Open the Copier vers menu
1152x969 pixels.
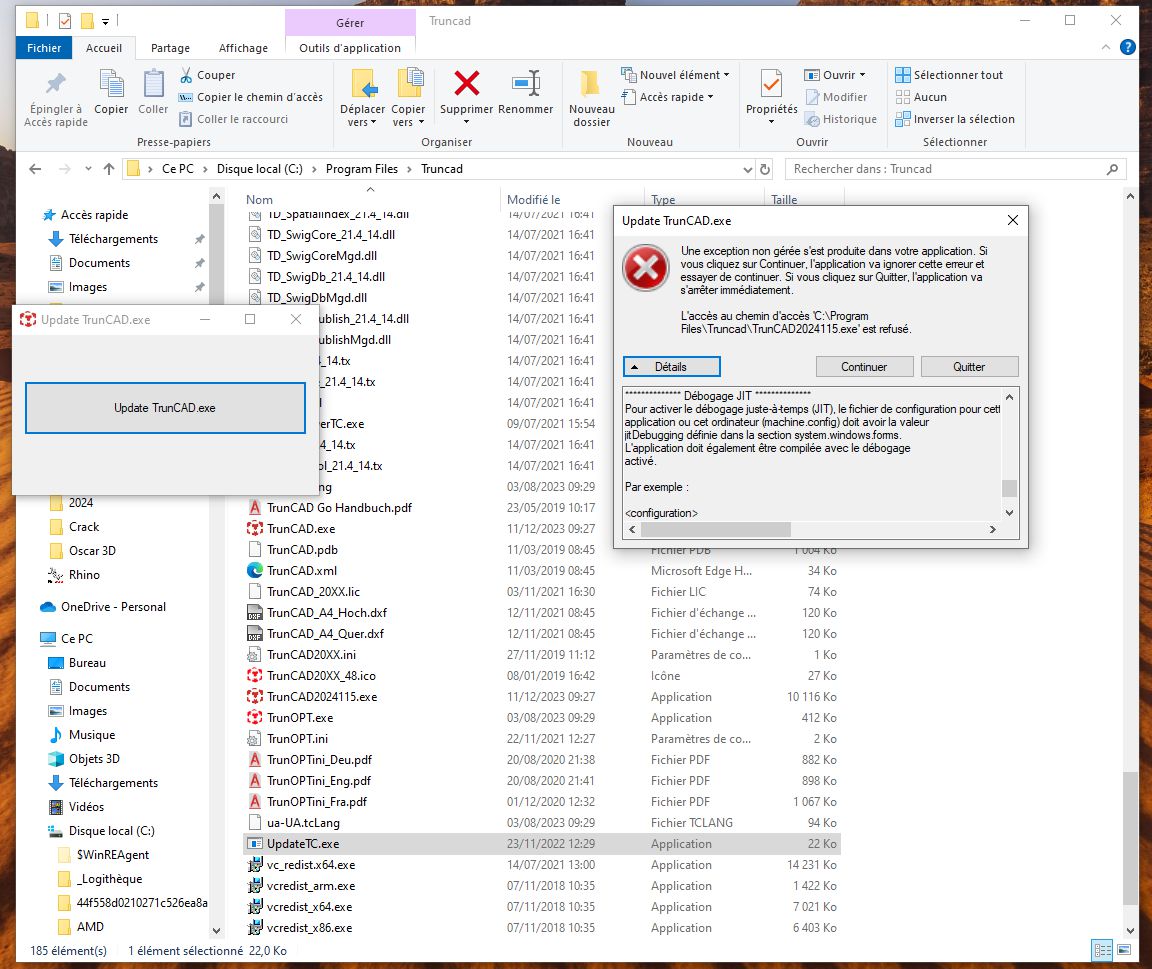tap(408, 98)
